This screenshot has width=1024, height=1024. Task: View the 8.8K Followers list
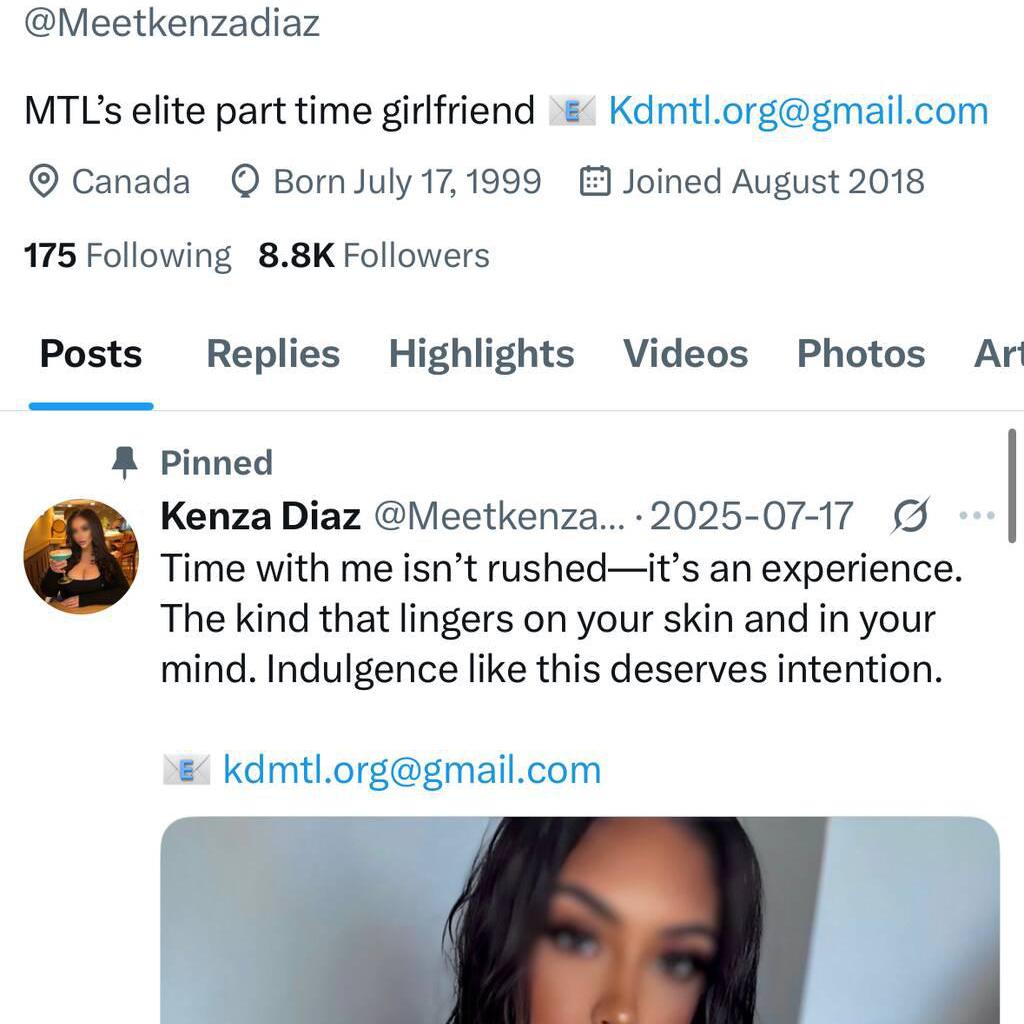(x=374, y=256)
